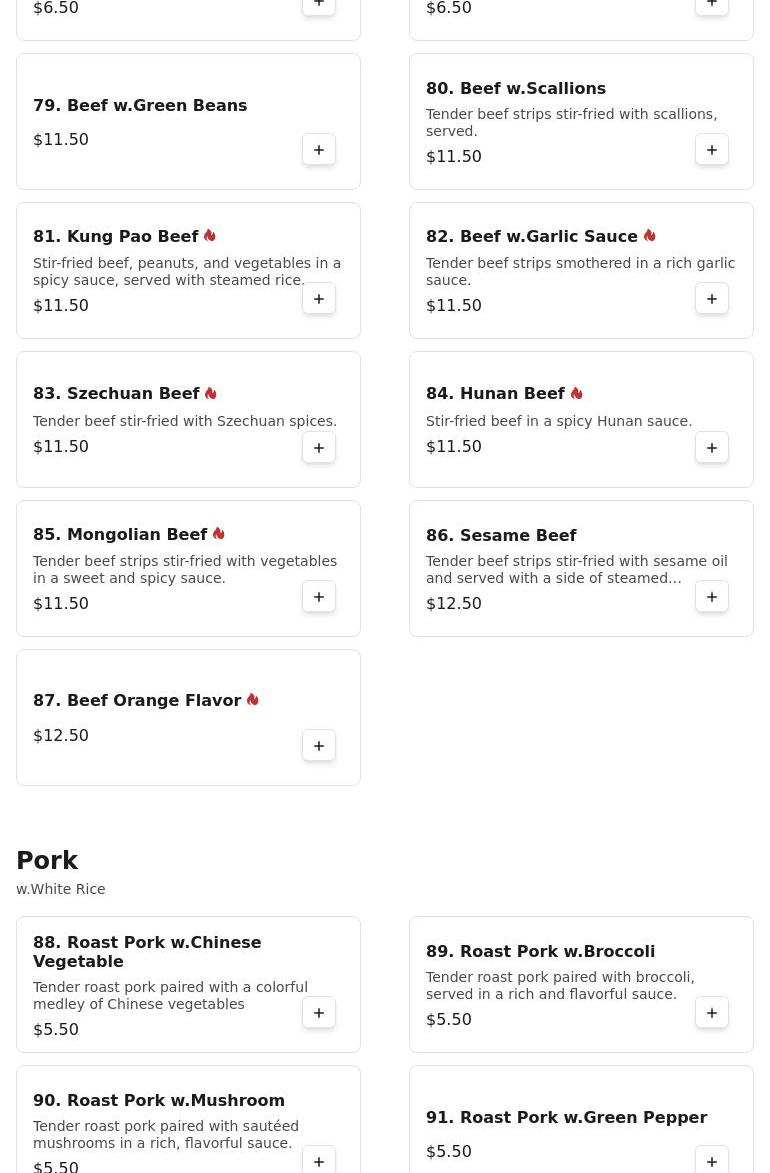Open 89. Roast Pork w.Broccoli title

[x=540, y=952]
